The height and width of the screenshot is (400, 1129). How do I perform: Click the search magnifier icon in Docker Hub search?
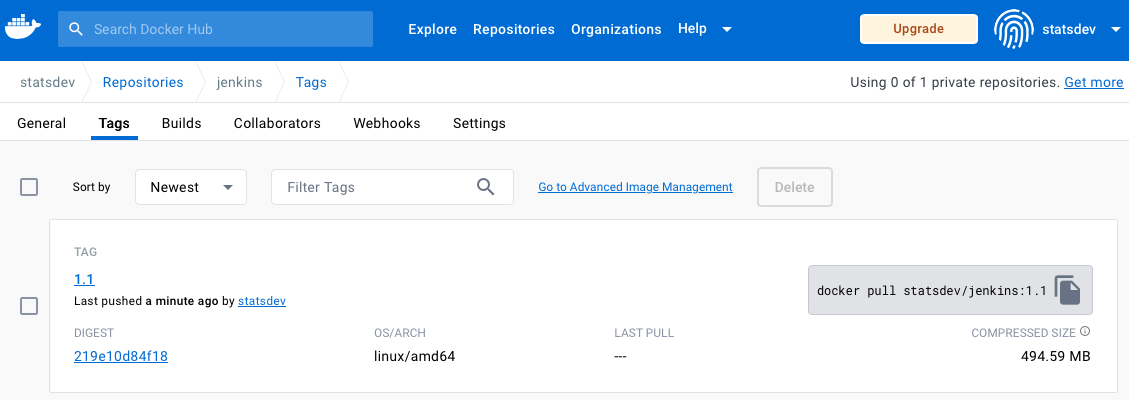click(x=76, y=29)
